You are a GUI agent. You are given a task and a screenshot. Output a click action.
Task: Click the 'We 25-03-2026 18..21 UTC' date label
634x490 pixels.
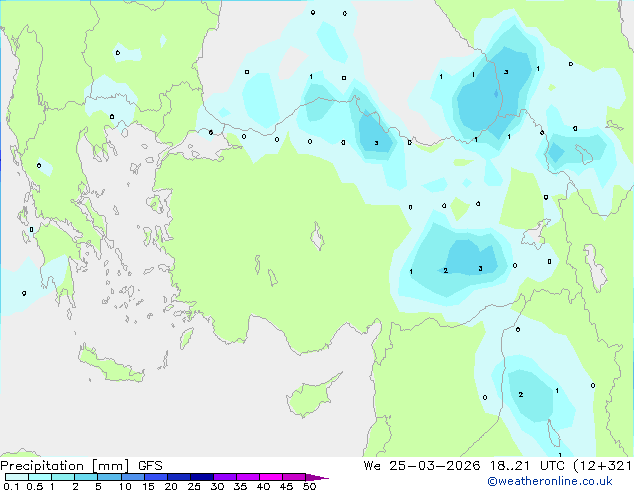pyautogui.click(x=466, y=466)
